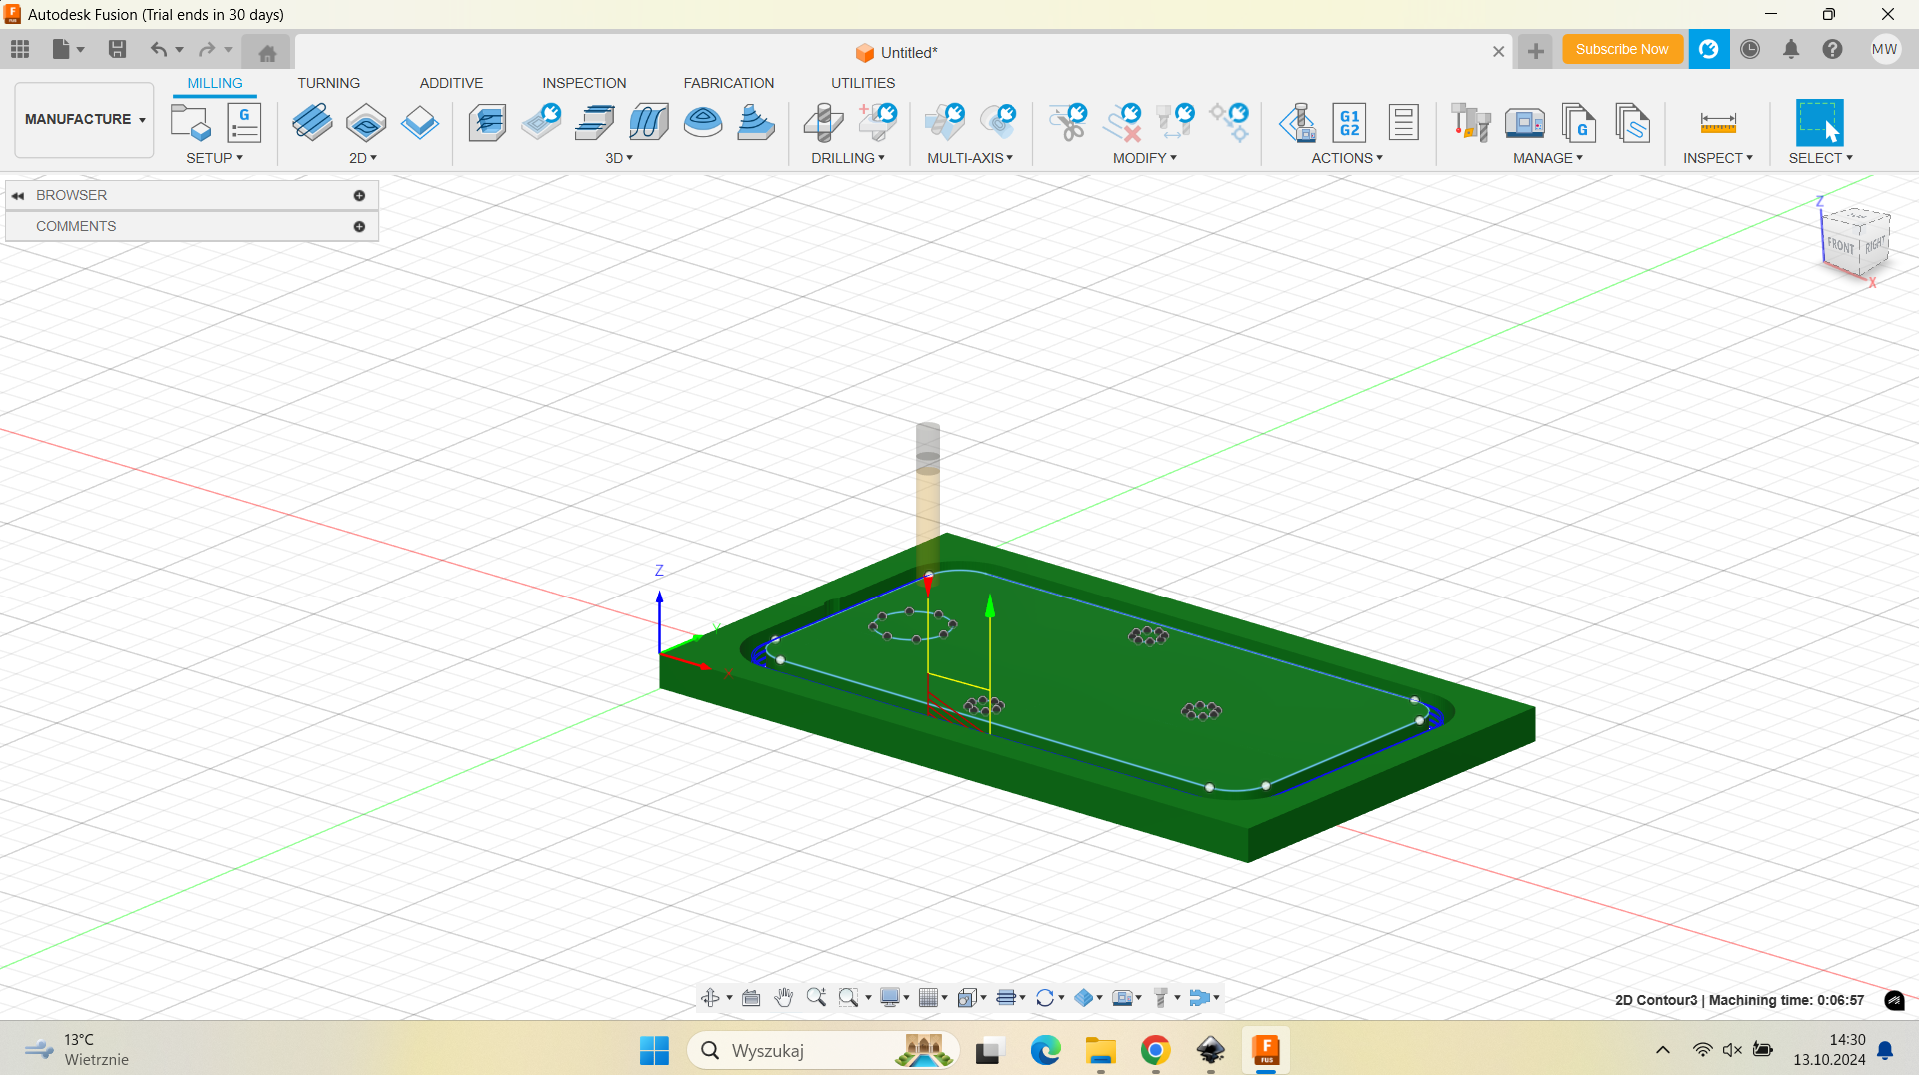Screen dimensions: 1919x1075
Task: Open the Tool Library icon
Action: [x=1471, y=123]
